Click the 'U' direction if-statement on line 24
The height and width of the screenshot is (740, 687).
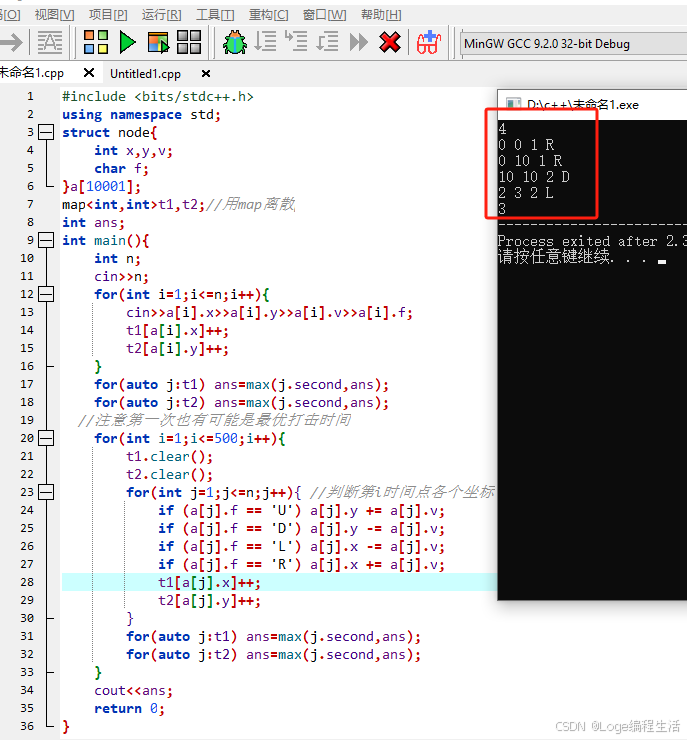[301, 510]
